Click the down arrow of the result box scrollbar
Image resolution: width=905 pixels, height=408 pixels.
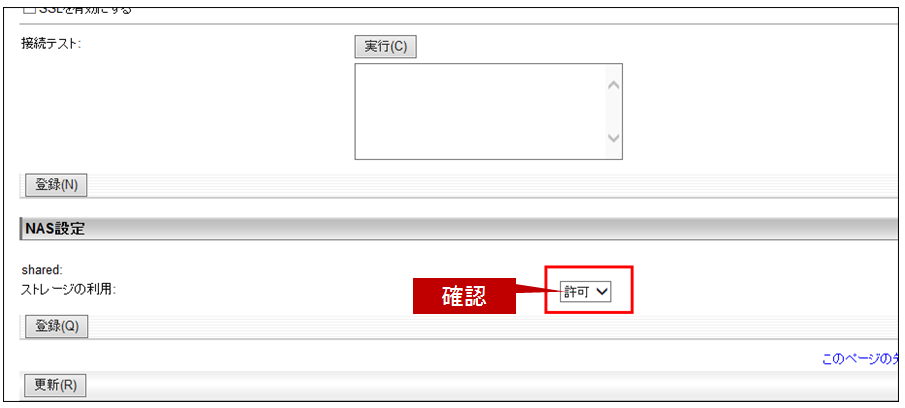pyautogui.click(x=614, y=138)
